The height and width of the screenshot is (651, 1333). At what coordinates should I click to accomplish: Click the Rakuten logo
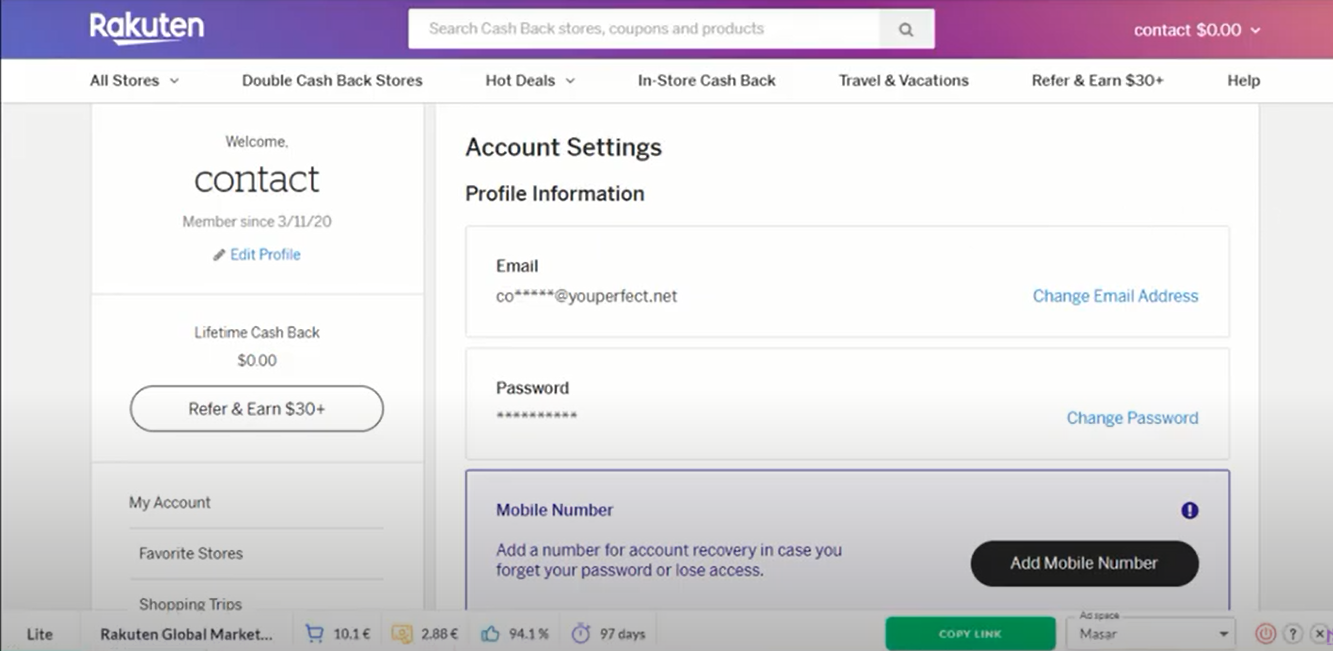[147, 28]
